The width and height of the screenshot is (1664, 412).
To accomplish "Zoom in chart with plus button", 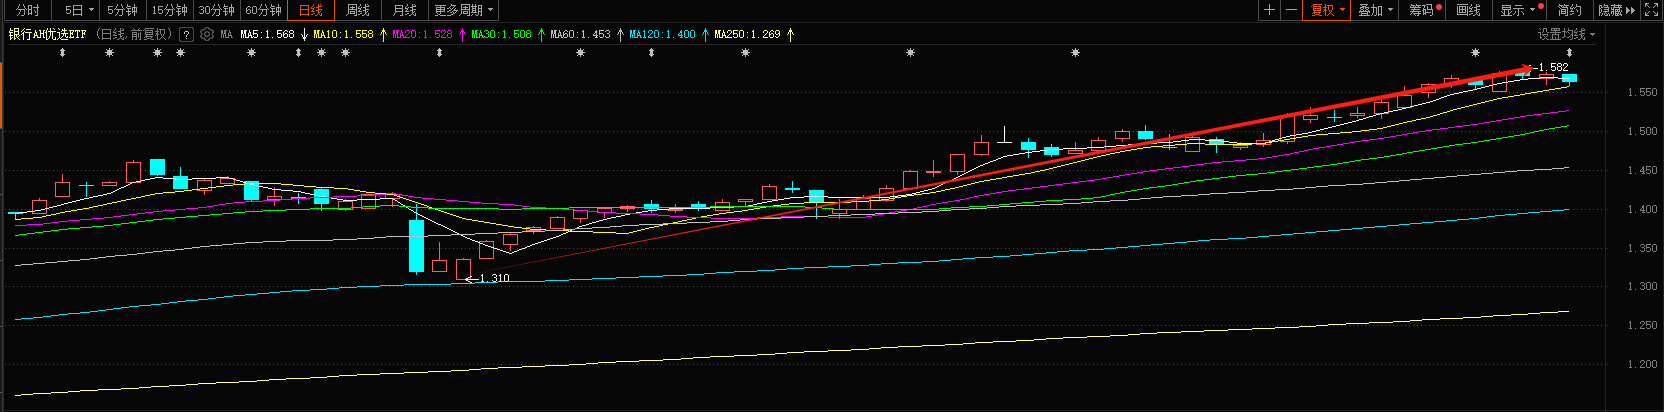I will coord(1269,10).
